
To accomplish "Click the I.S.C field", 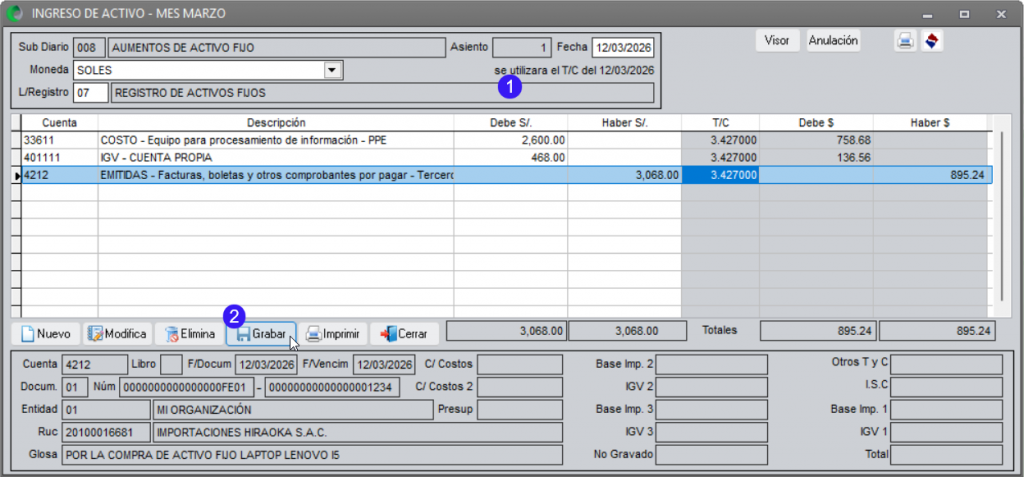I will point(946,387).
